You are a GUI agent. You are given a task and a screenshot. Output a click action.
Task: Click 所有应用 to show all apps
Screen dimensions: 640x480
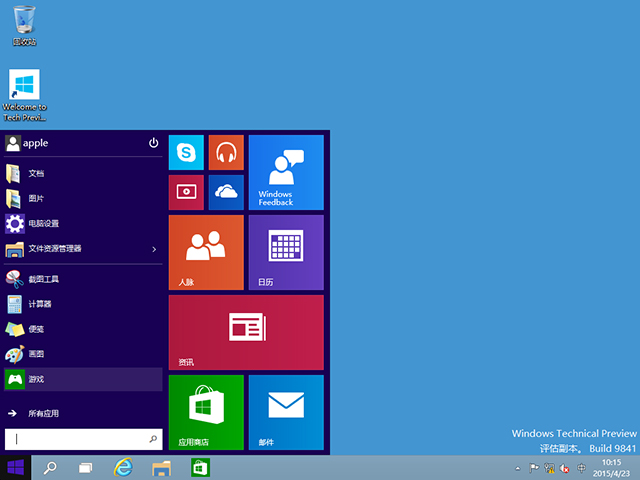pyautogui.click(x=44, y=413)
